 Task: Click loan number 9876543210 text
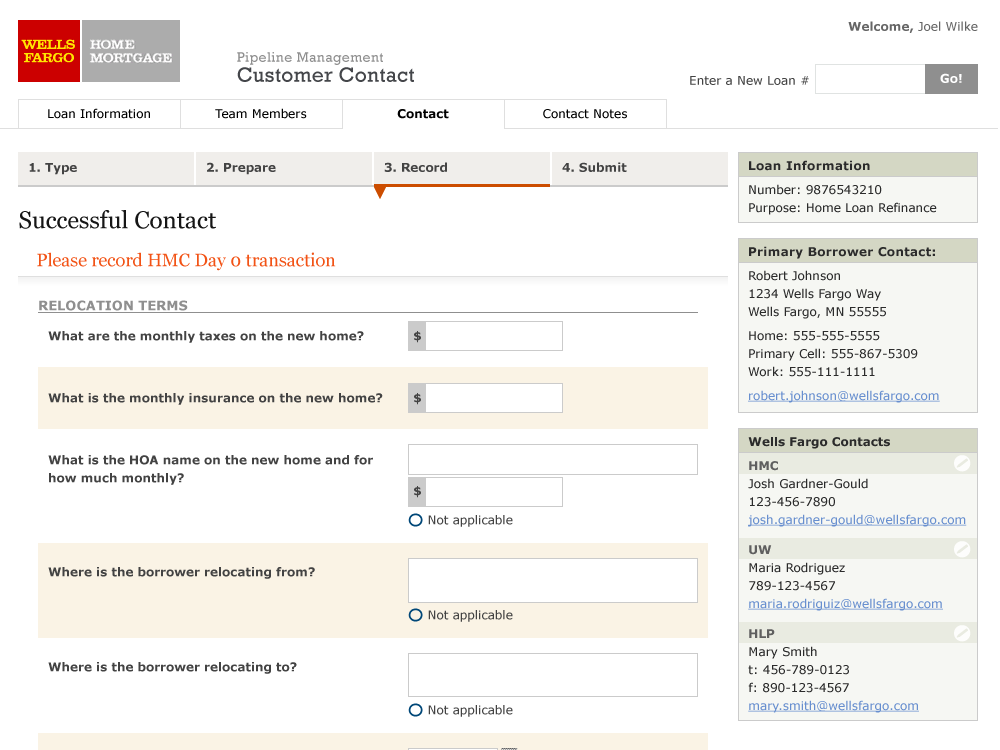click(843, 189)
